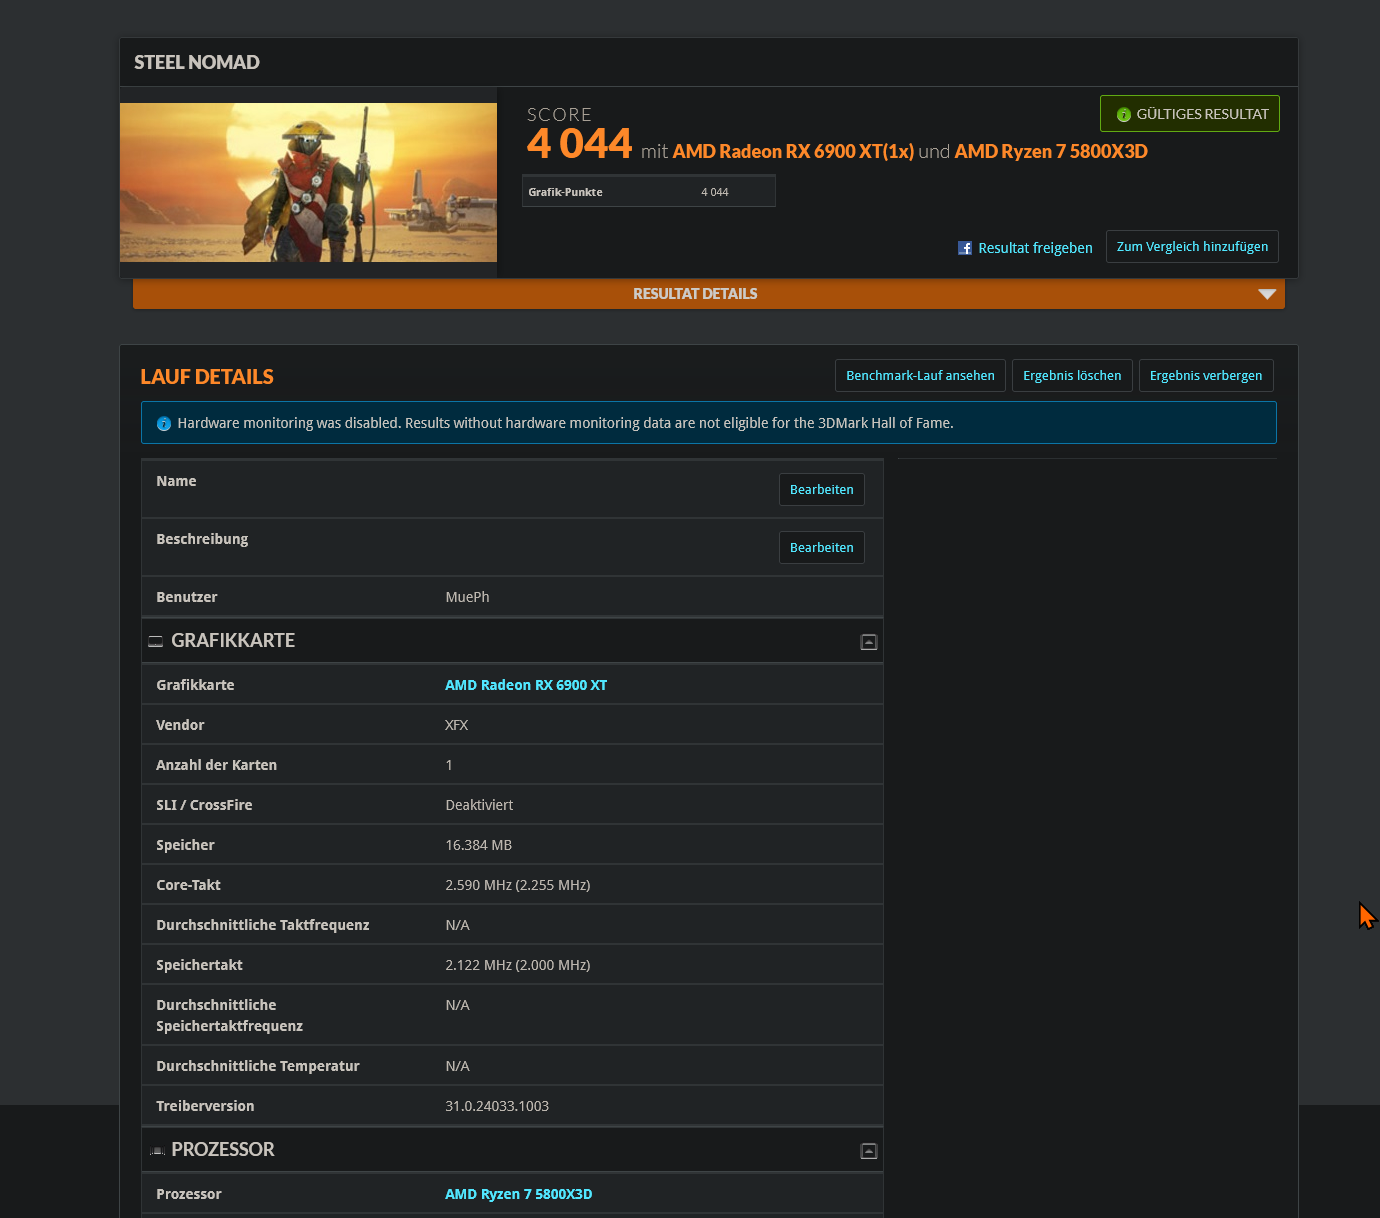Screen dimensions: 1380x1218
Task: Click the valid result green info icon
Action: coord(1124,115)
